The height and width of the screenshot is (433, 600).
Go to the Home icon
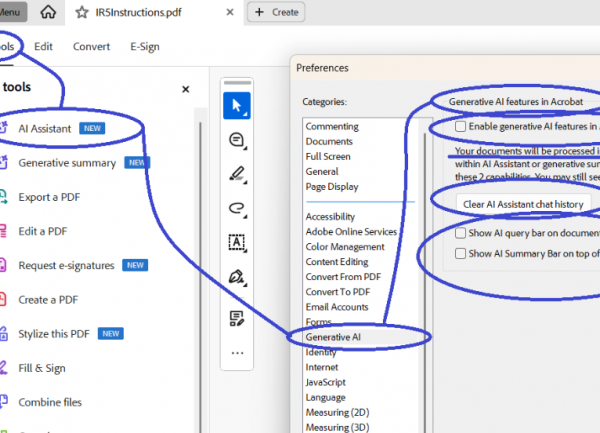[x=48, y=12]
